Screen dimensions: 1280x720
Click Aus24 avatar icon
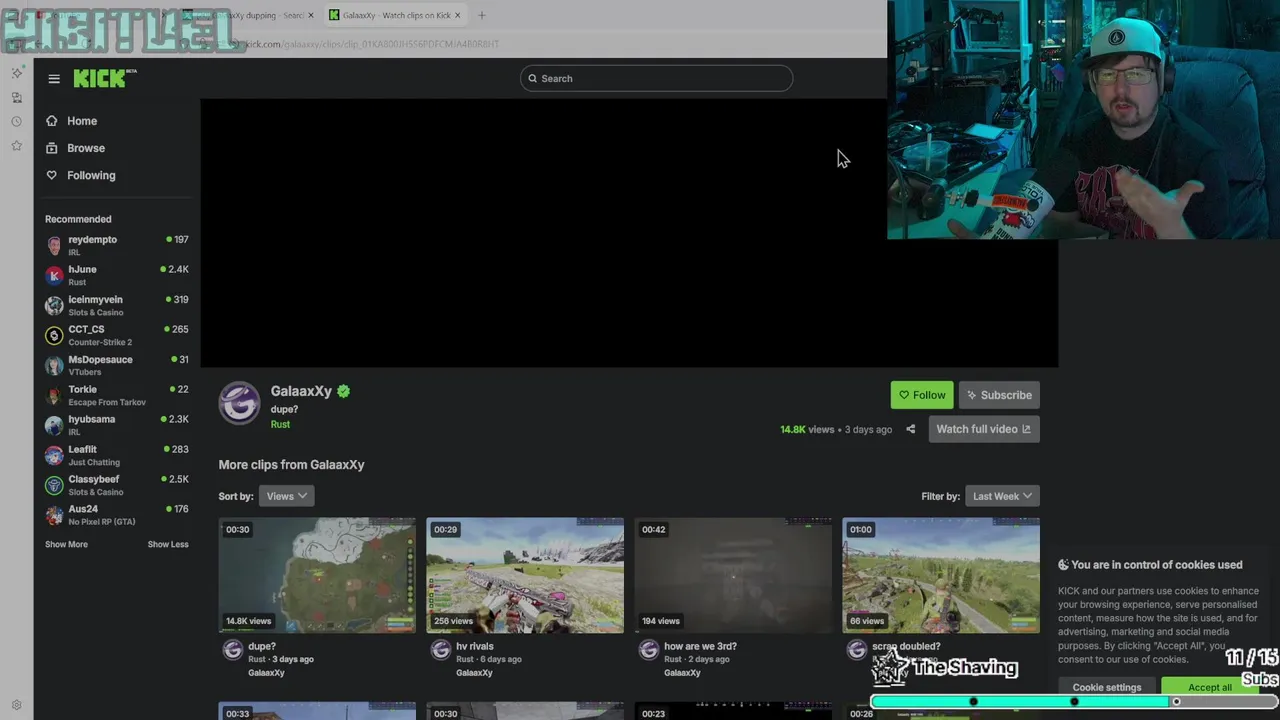(54, 515)
